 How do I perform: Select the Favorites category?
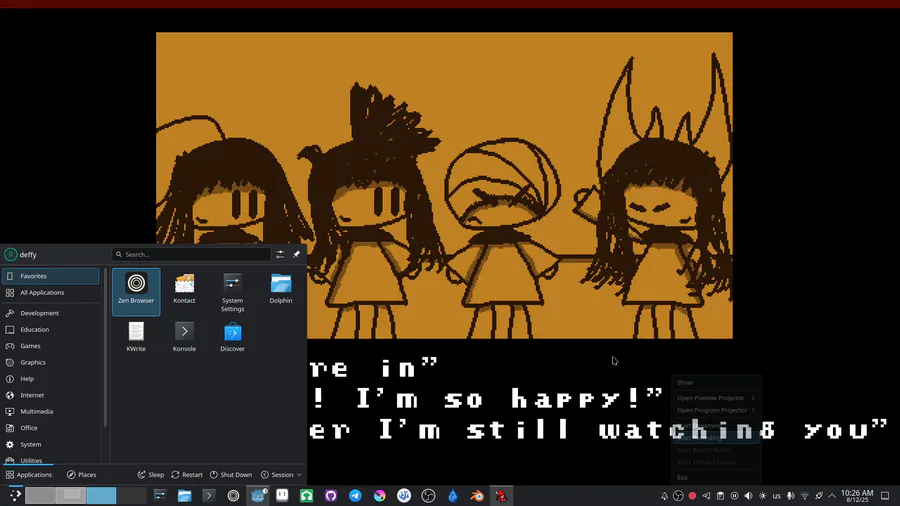click(51, 276)
